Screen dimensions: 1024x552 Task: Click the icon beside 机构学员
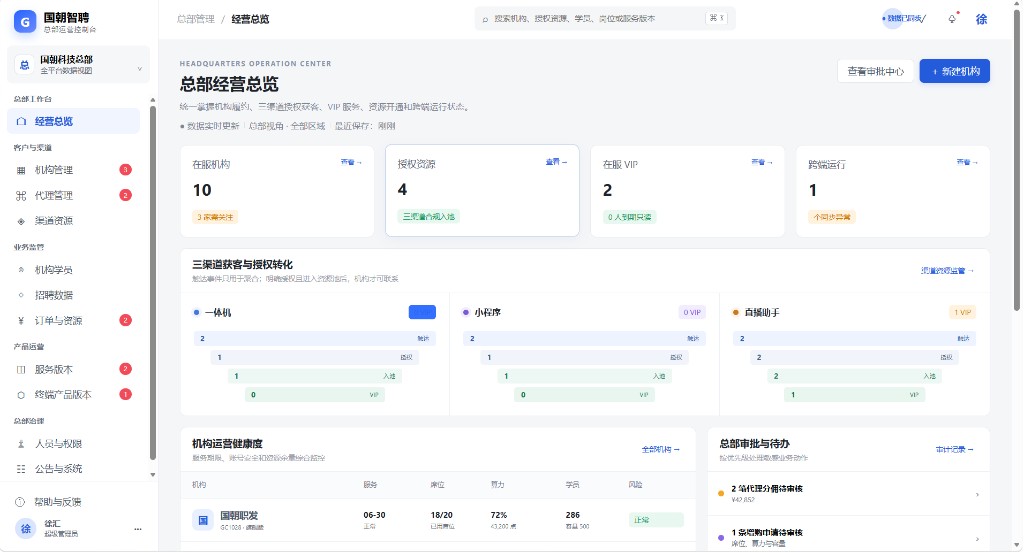click(x=21, y=270)
